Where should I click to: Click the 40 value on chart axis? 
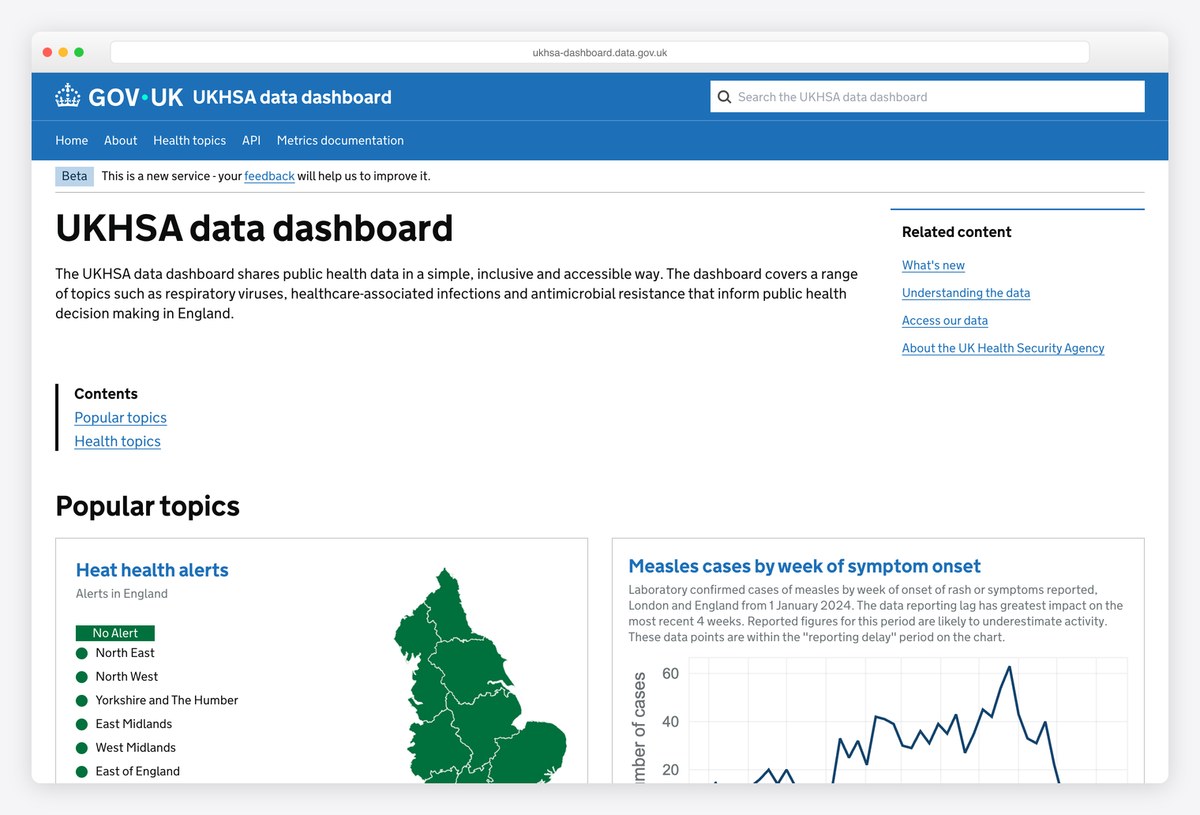(x=671, y=722)
